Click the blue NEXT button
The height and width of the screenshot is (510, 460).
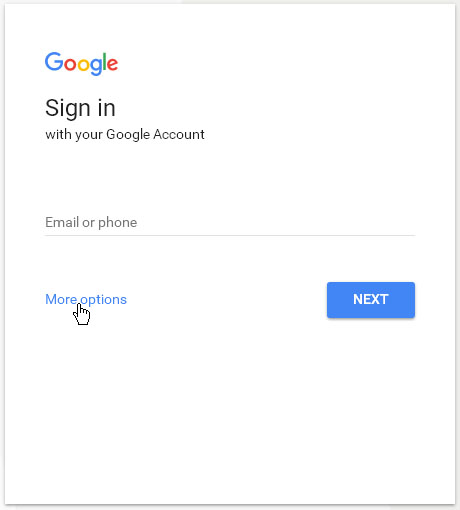(371, 300)
